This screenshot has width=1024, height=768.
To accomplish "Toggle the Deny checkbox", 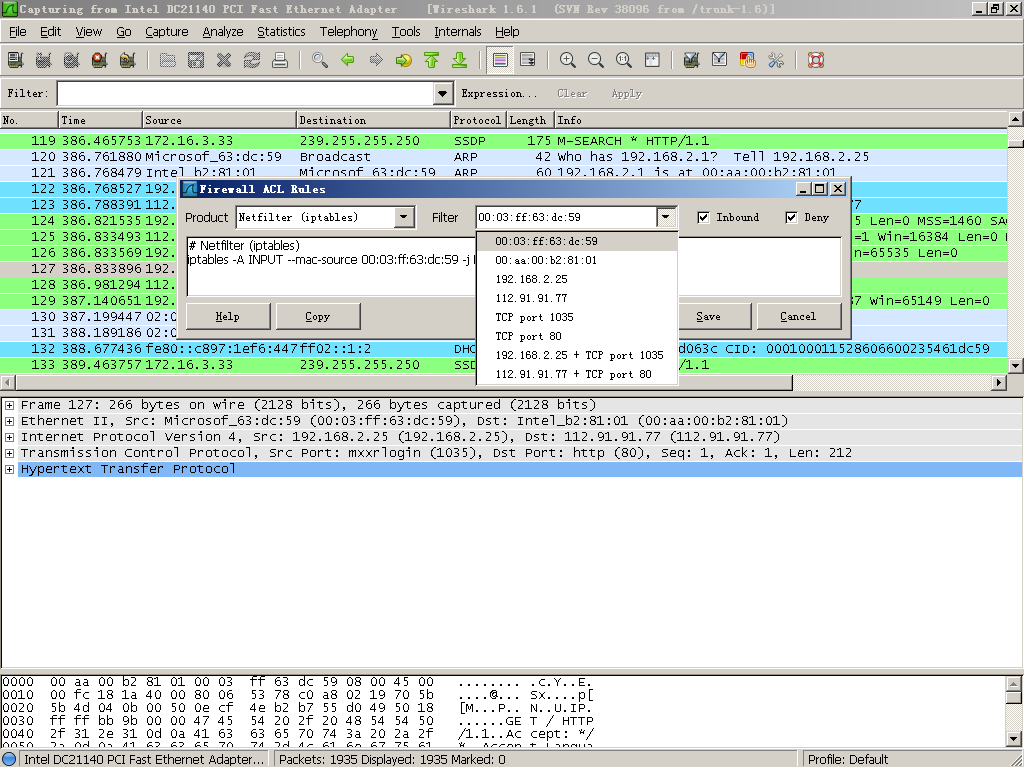I will pyautogui.click(x=791, y=217).
